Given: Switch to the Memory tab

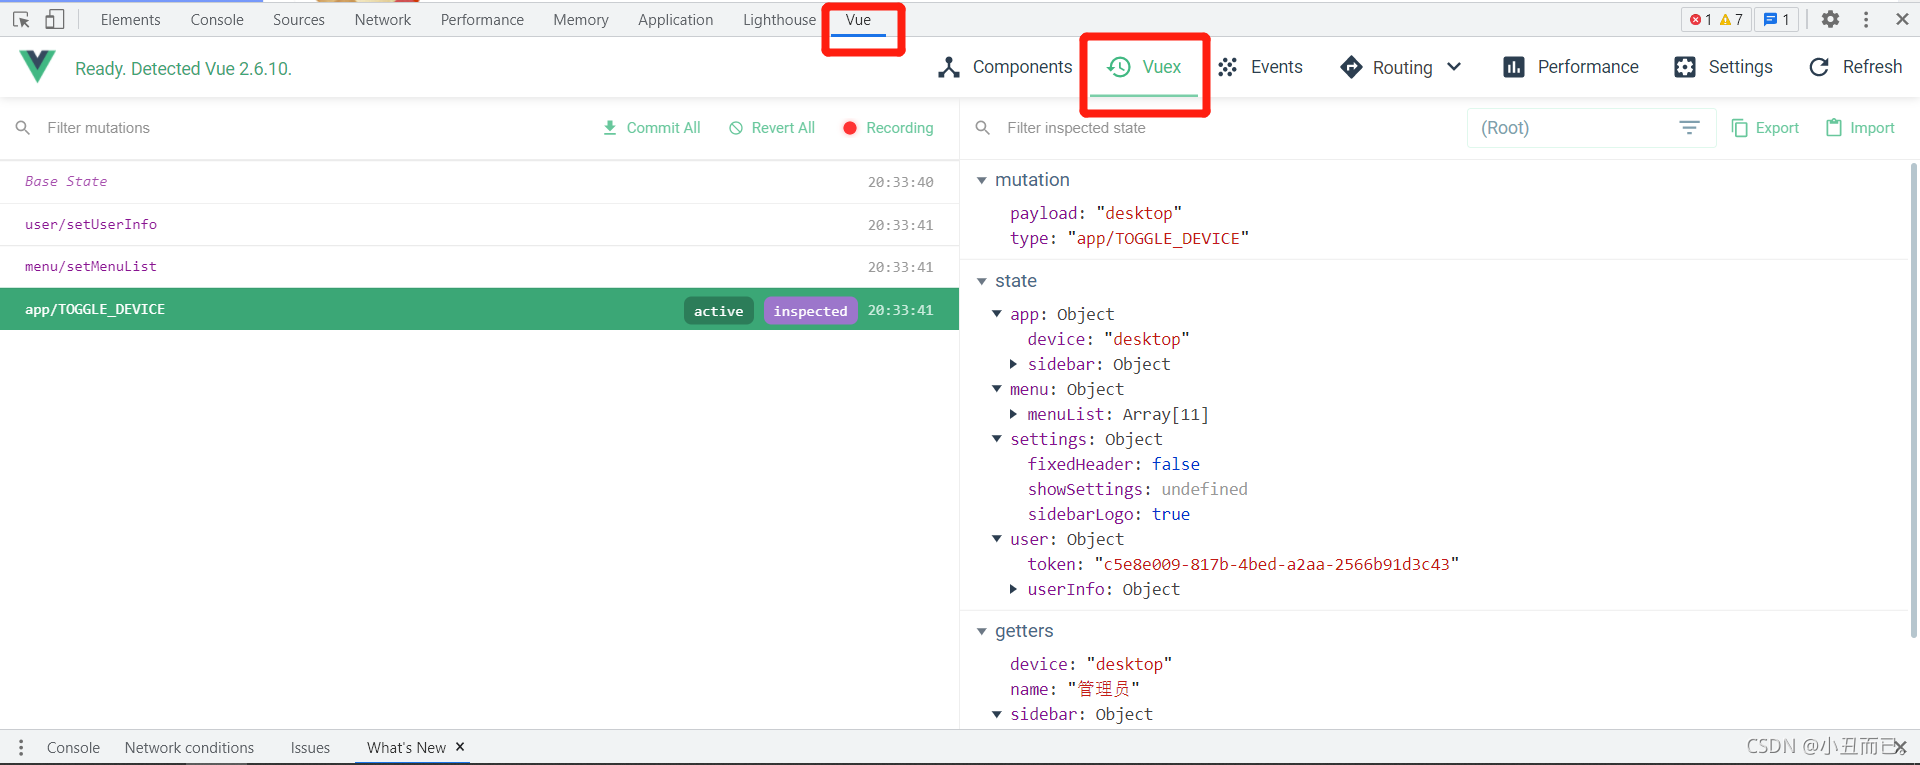Looking at the screenshot, I should click(581, 20).
